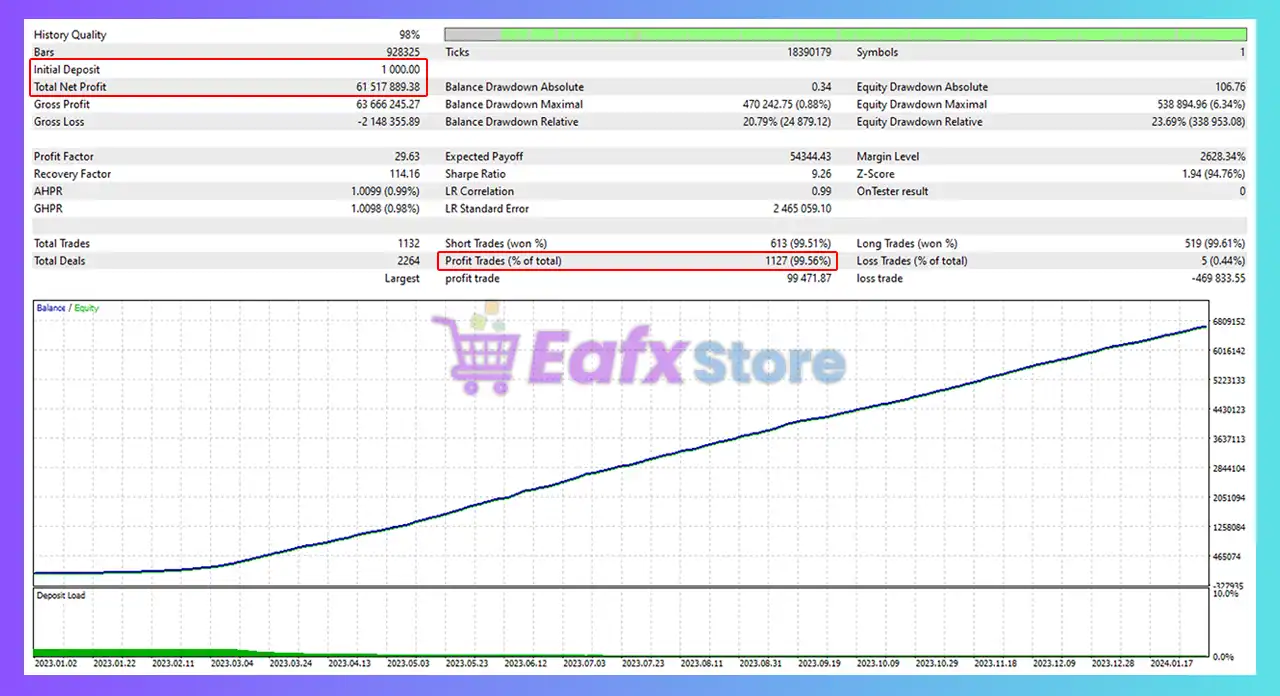This screenshot has height=696, width=1280.
Task: Click the green history quality progress bar
Action: point(846,34)
